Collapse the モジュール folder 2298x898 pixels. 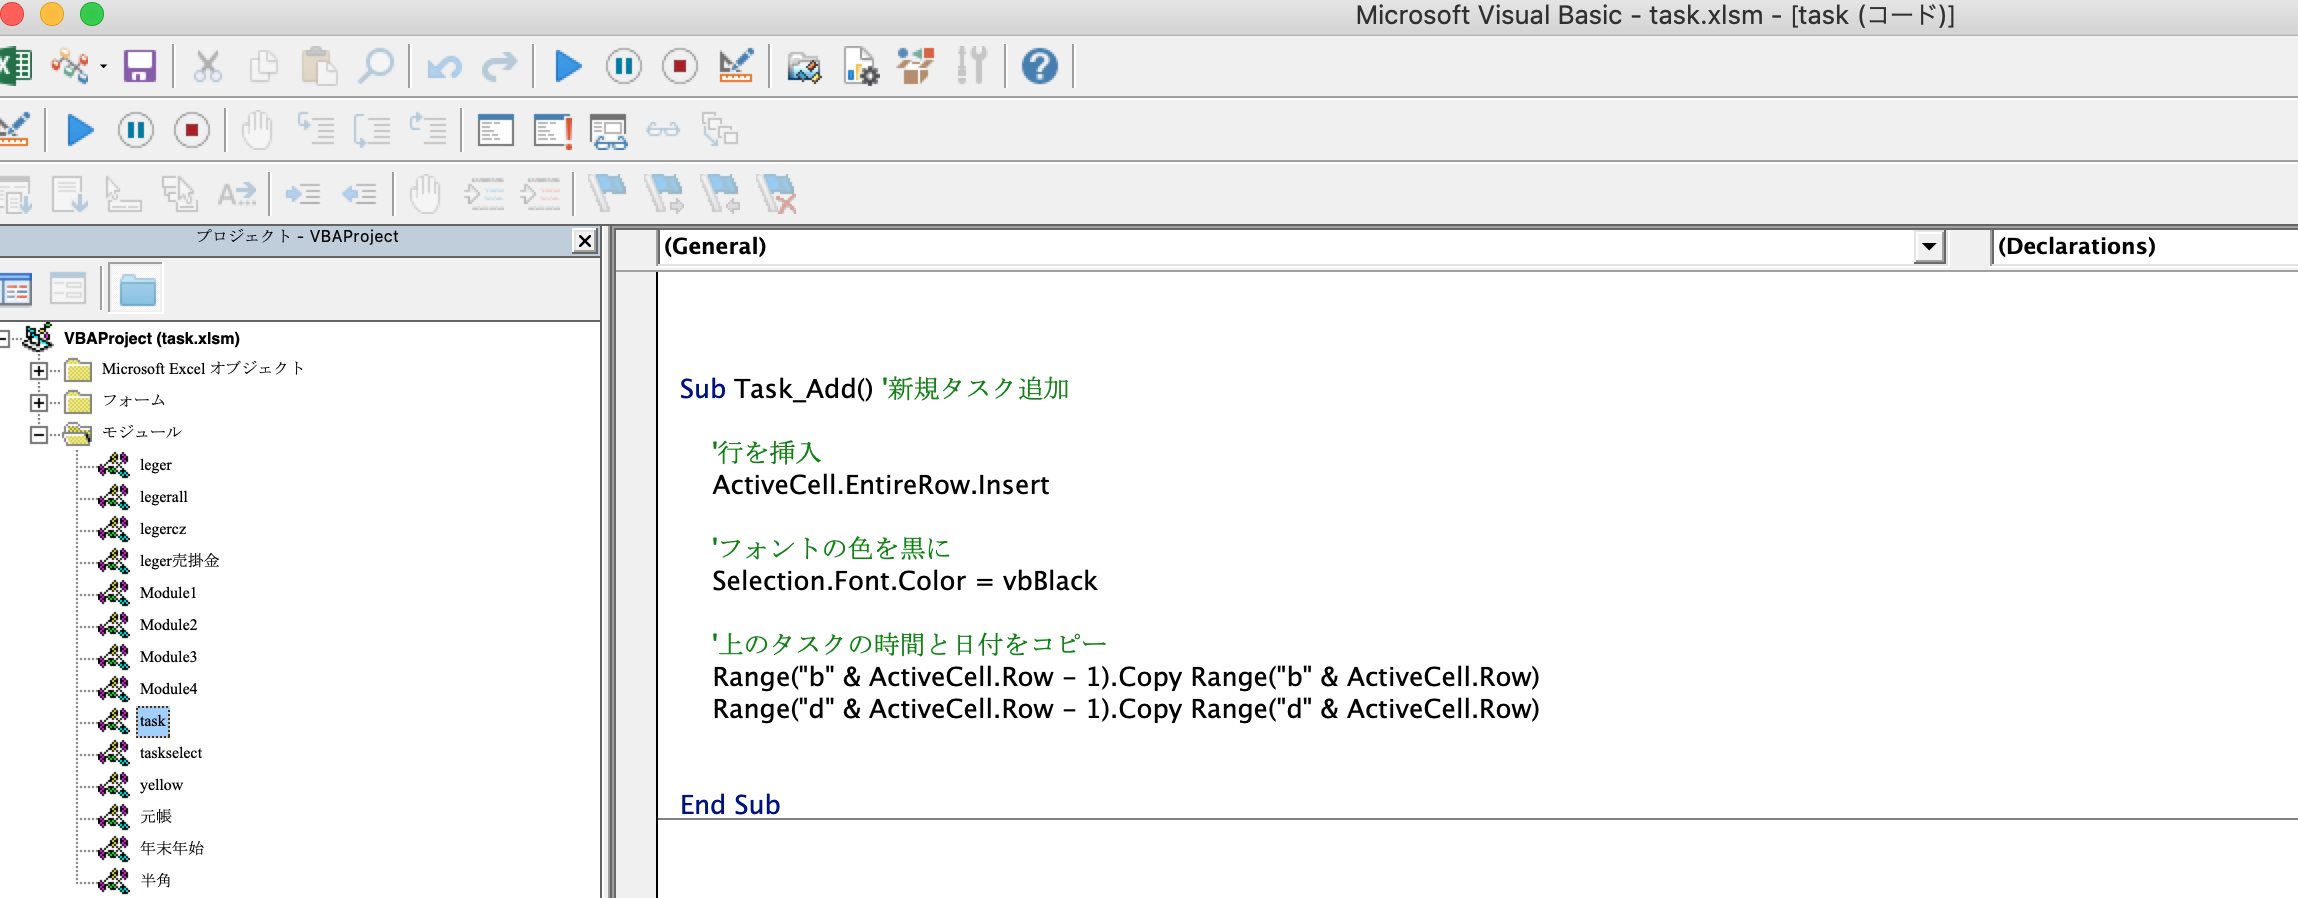coord(39,435)
